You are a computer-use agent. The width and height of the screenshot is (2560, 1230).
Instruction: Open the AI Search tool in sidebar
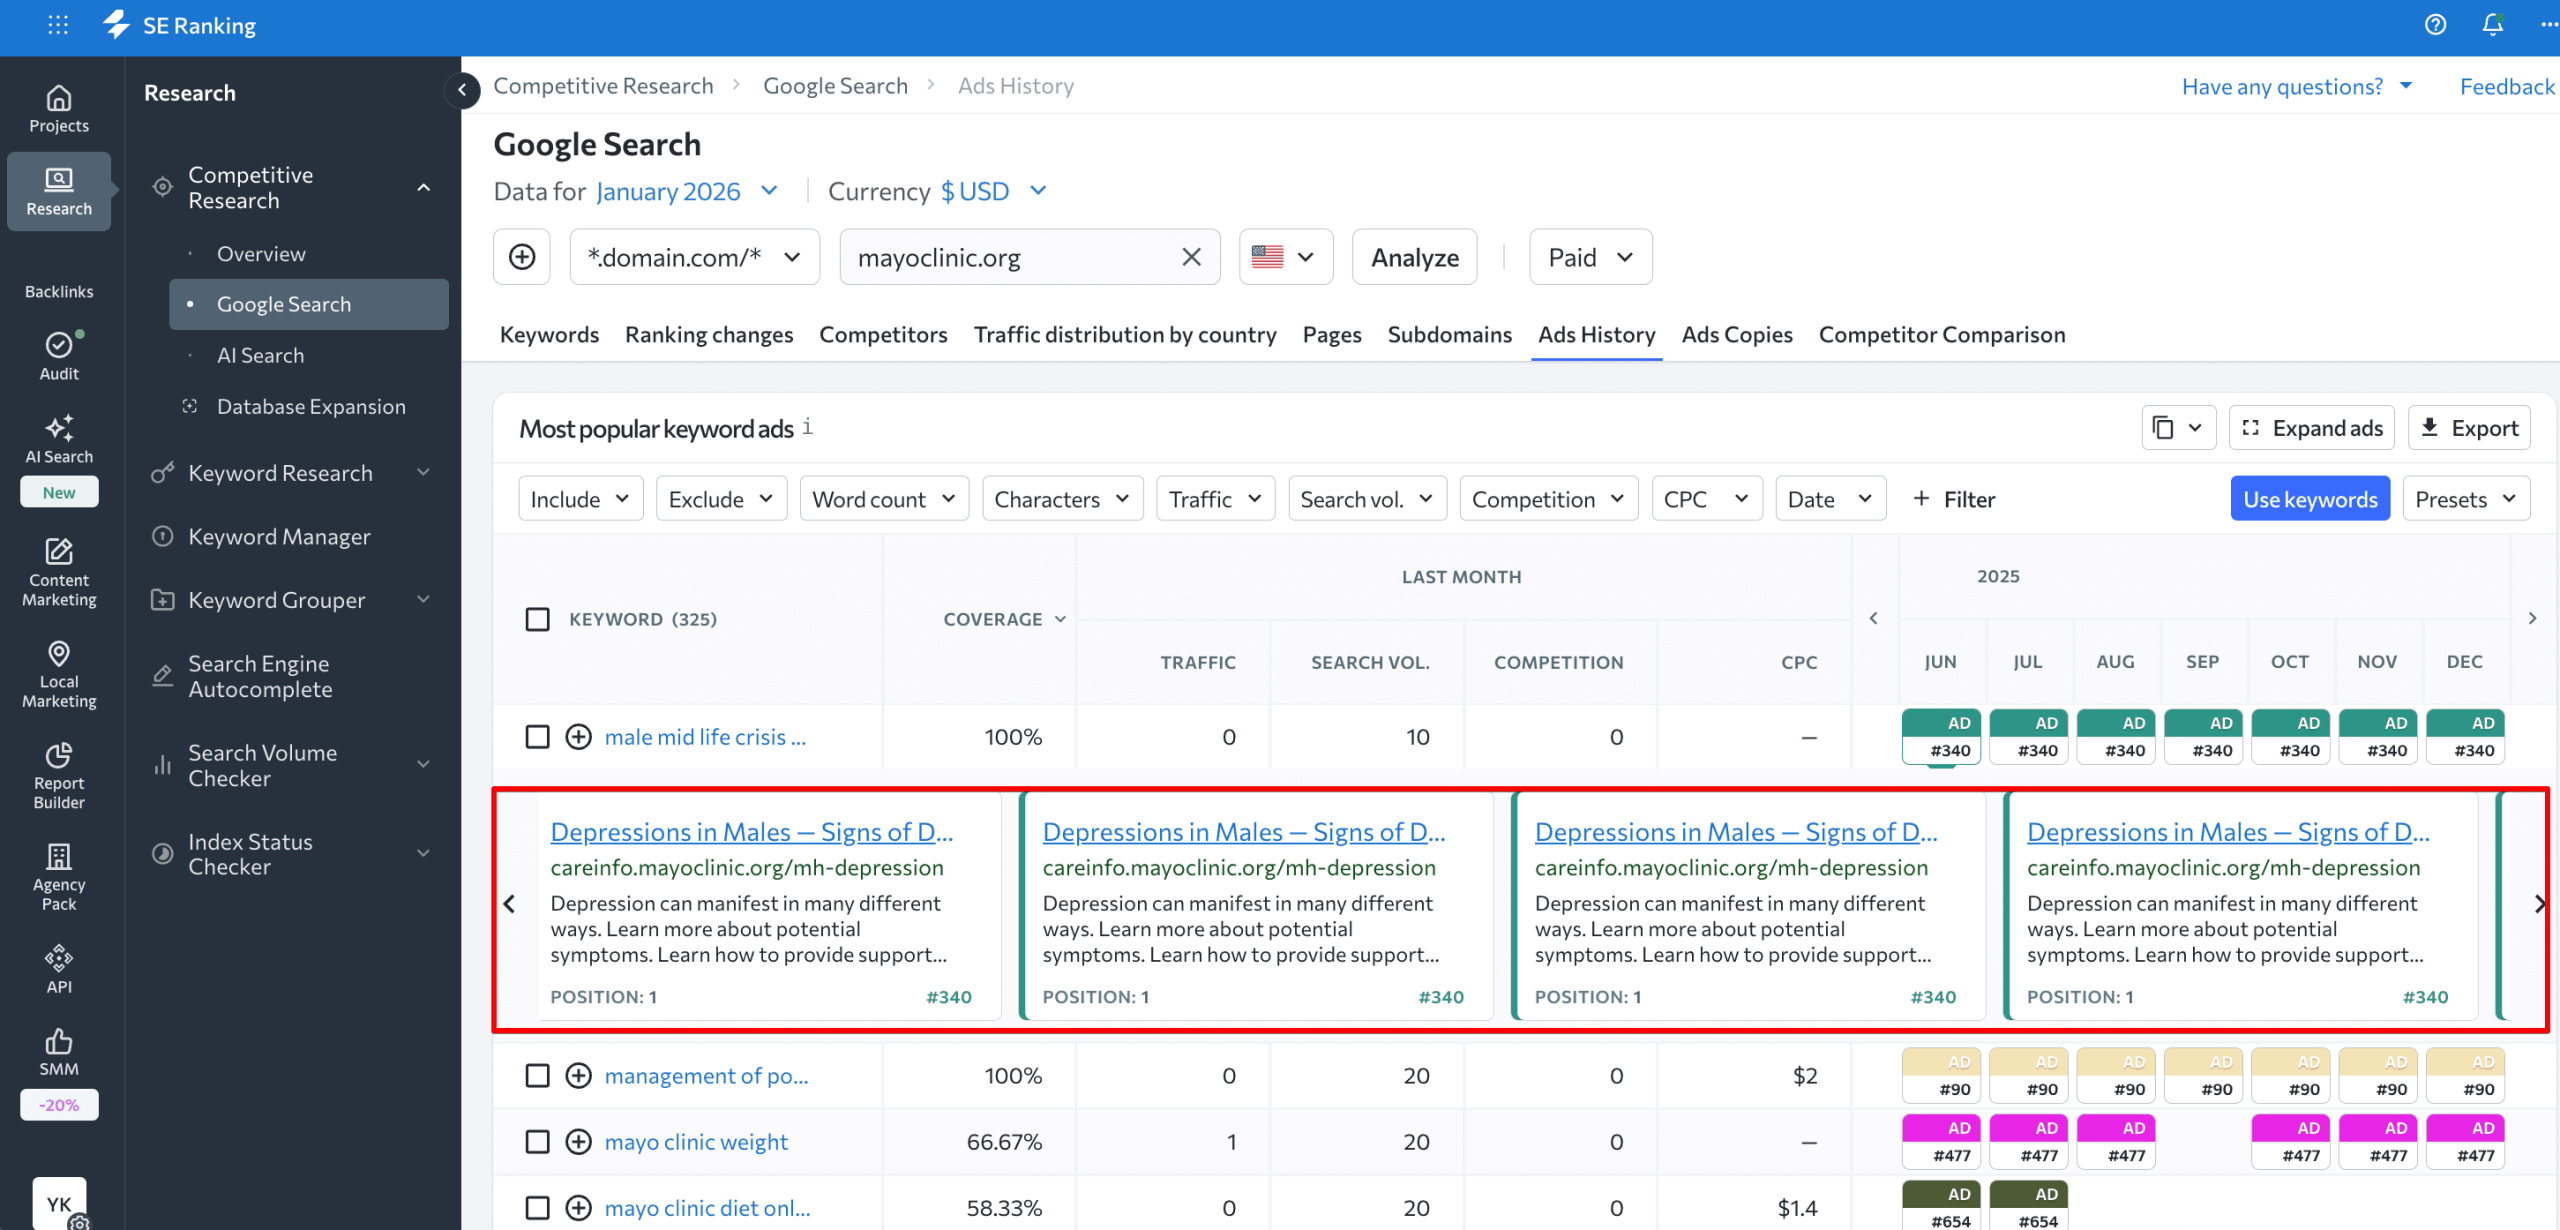[x=59, y=440]
